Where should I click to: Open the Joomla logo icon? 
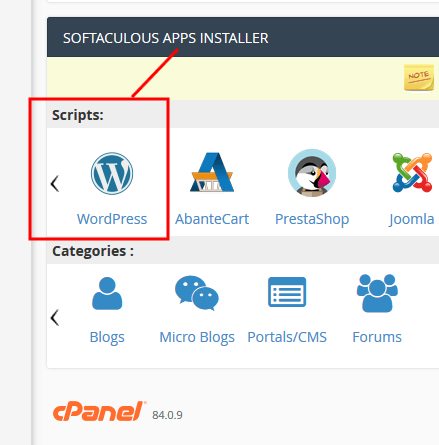[x=412, y=173]
